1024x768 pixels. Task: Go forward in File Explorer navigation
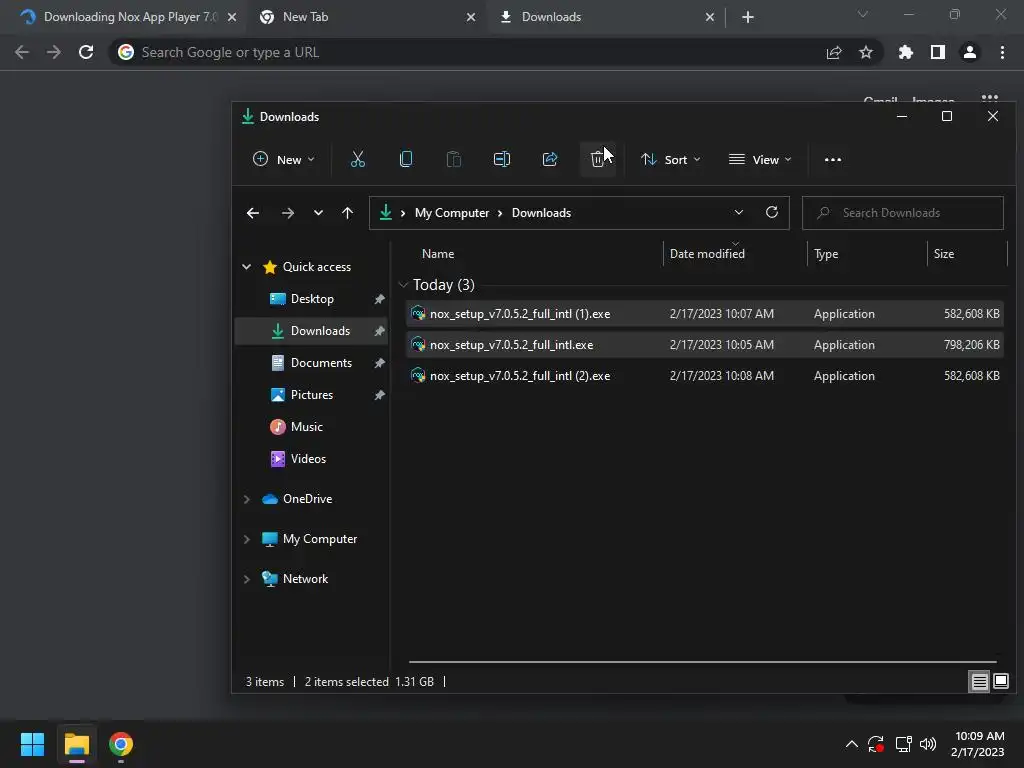[x=287, y=213]
